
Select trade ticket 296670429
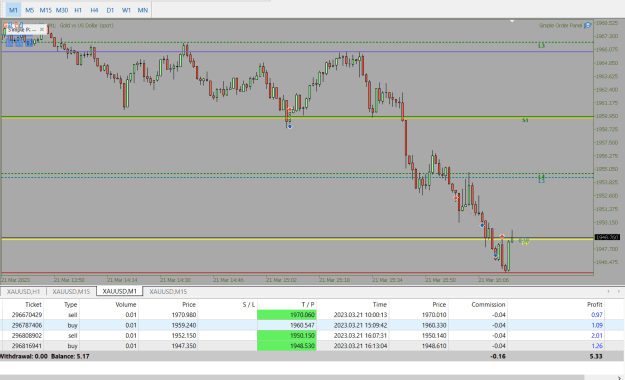(27, 315)
